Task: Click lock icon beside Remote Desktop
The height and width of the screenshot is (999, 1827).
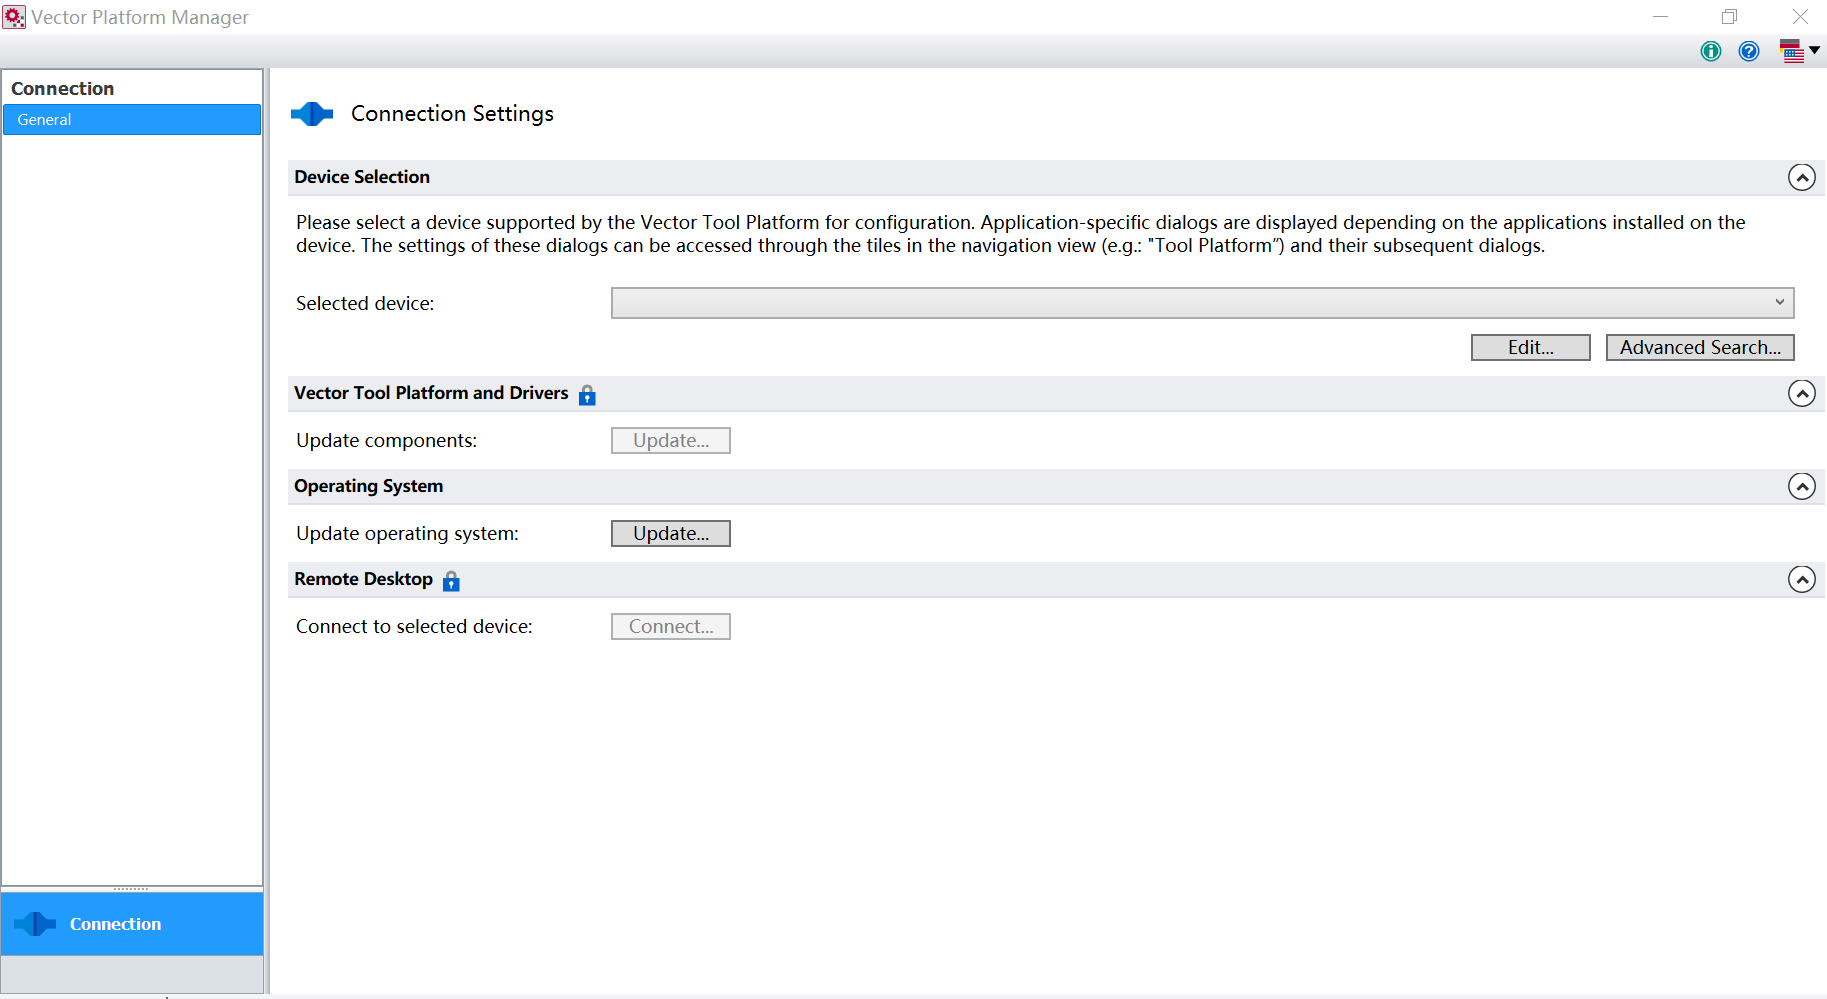Action: coord(451,581)
